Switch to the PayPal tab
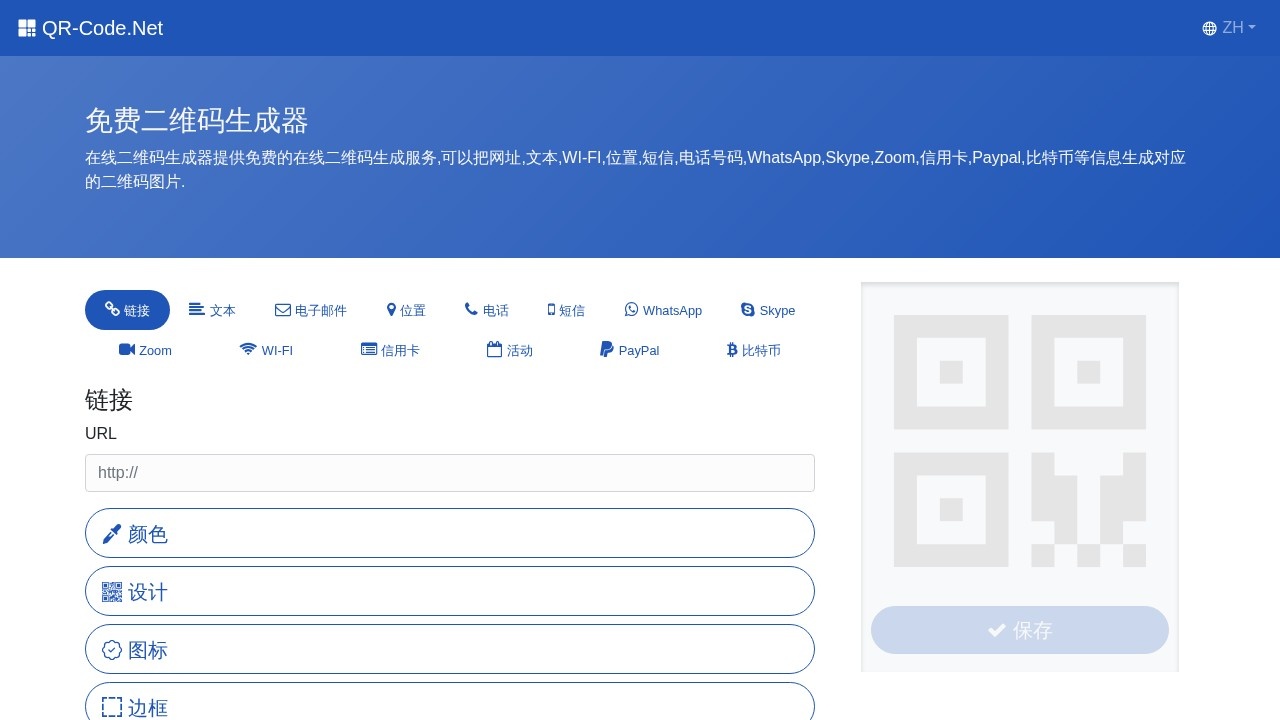1280x720 pixels. [630, 350]
